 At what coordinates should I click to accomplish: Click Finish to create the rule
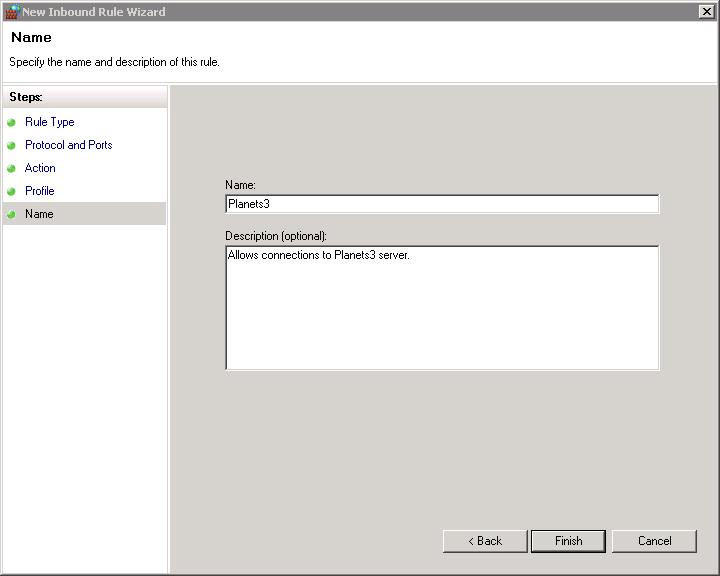click(568, 541)
